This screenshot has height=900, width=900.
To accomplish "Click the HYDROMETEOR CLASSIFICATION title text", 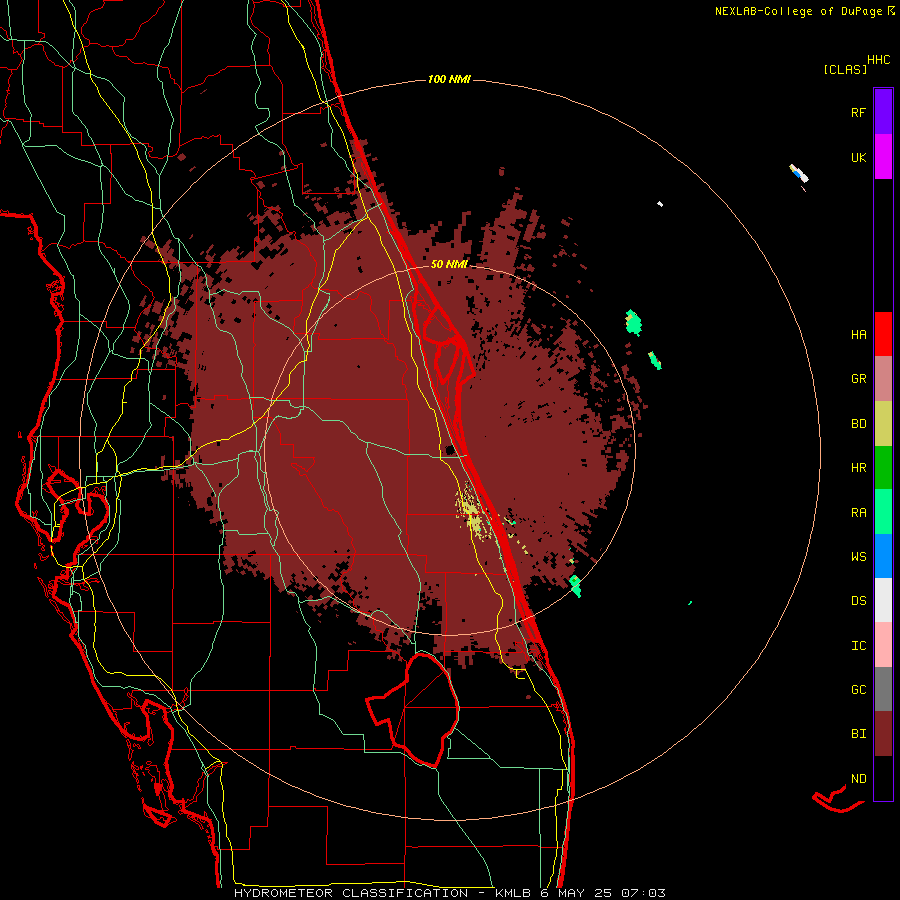I will pyautogui.click(x=351, y=893).
